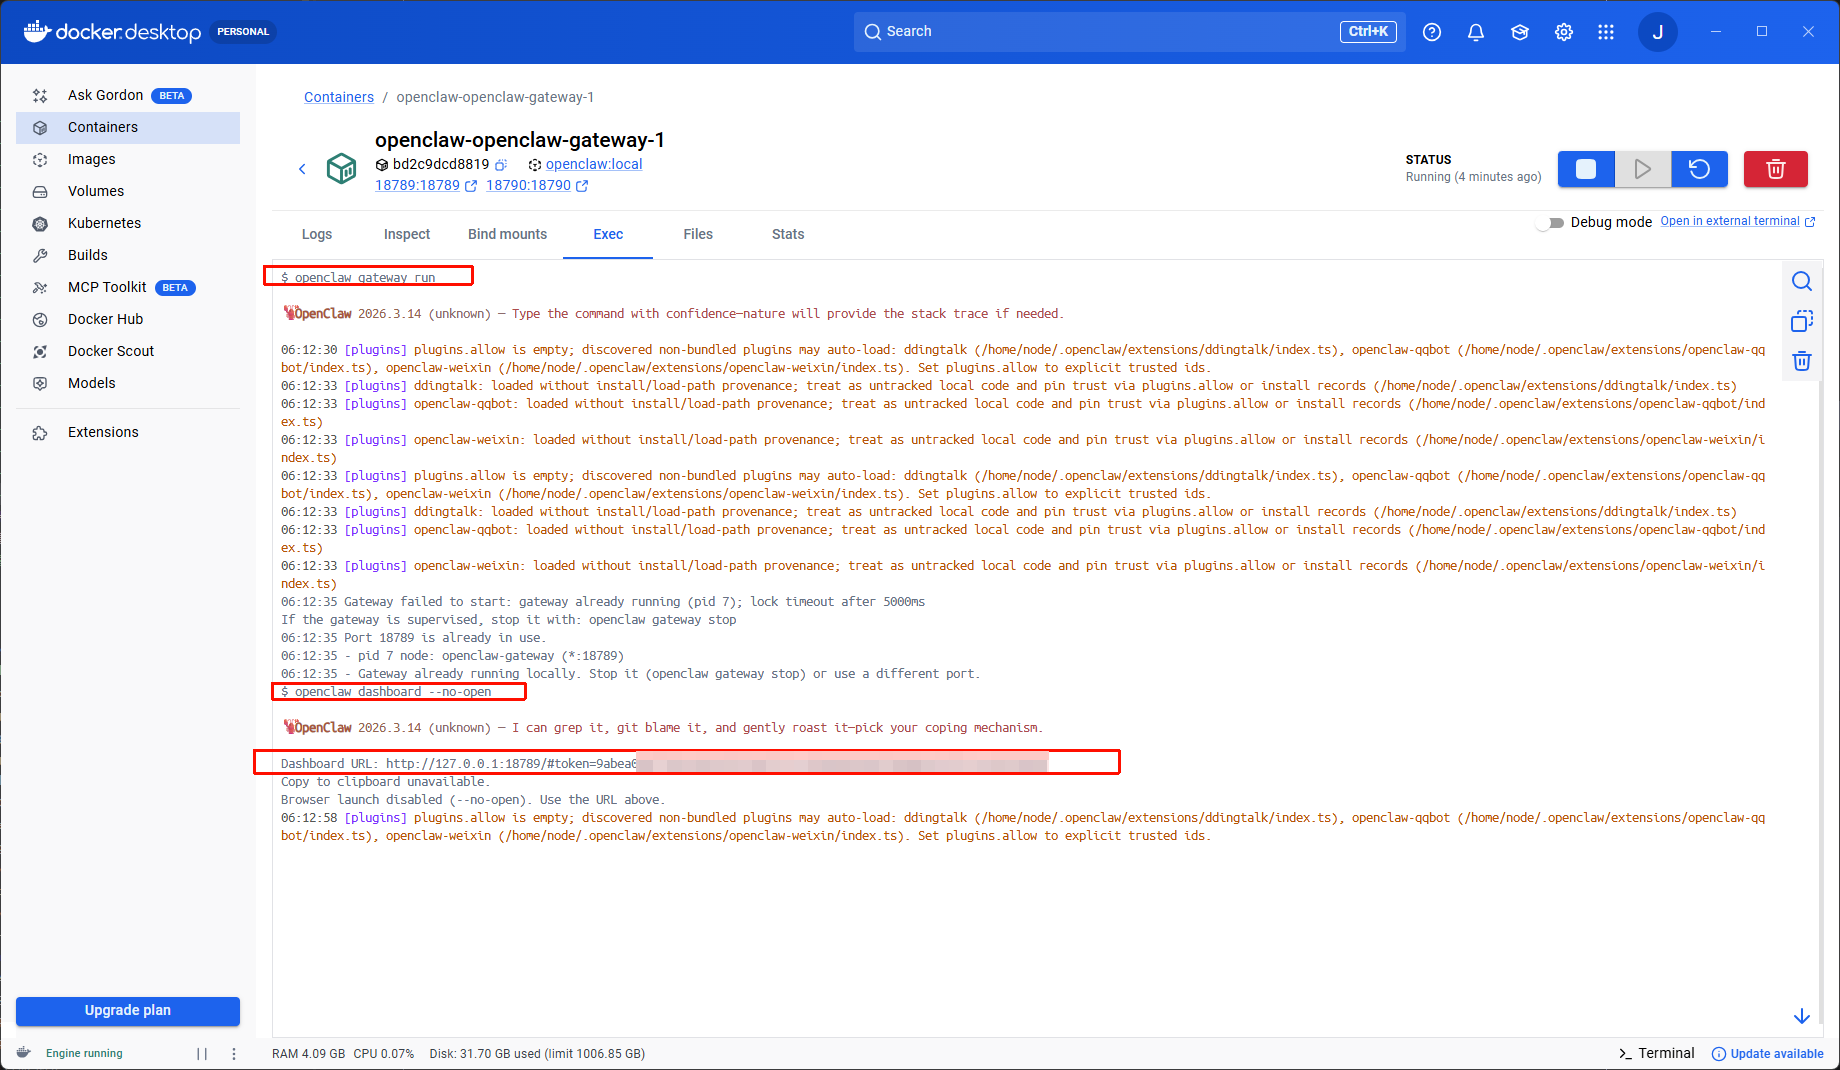Click the CPU 0.07% status entry
The image size is (1840, 1070).
tap(384, 1053)
